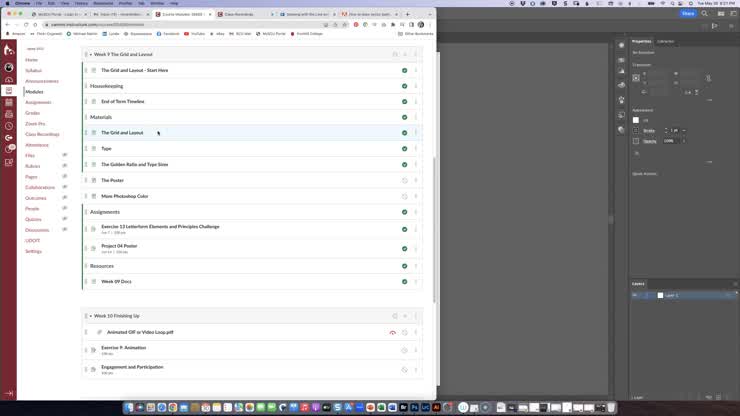Toggle publish status of Week 10 module

pyautogui.click(x=395, y=316)
